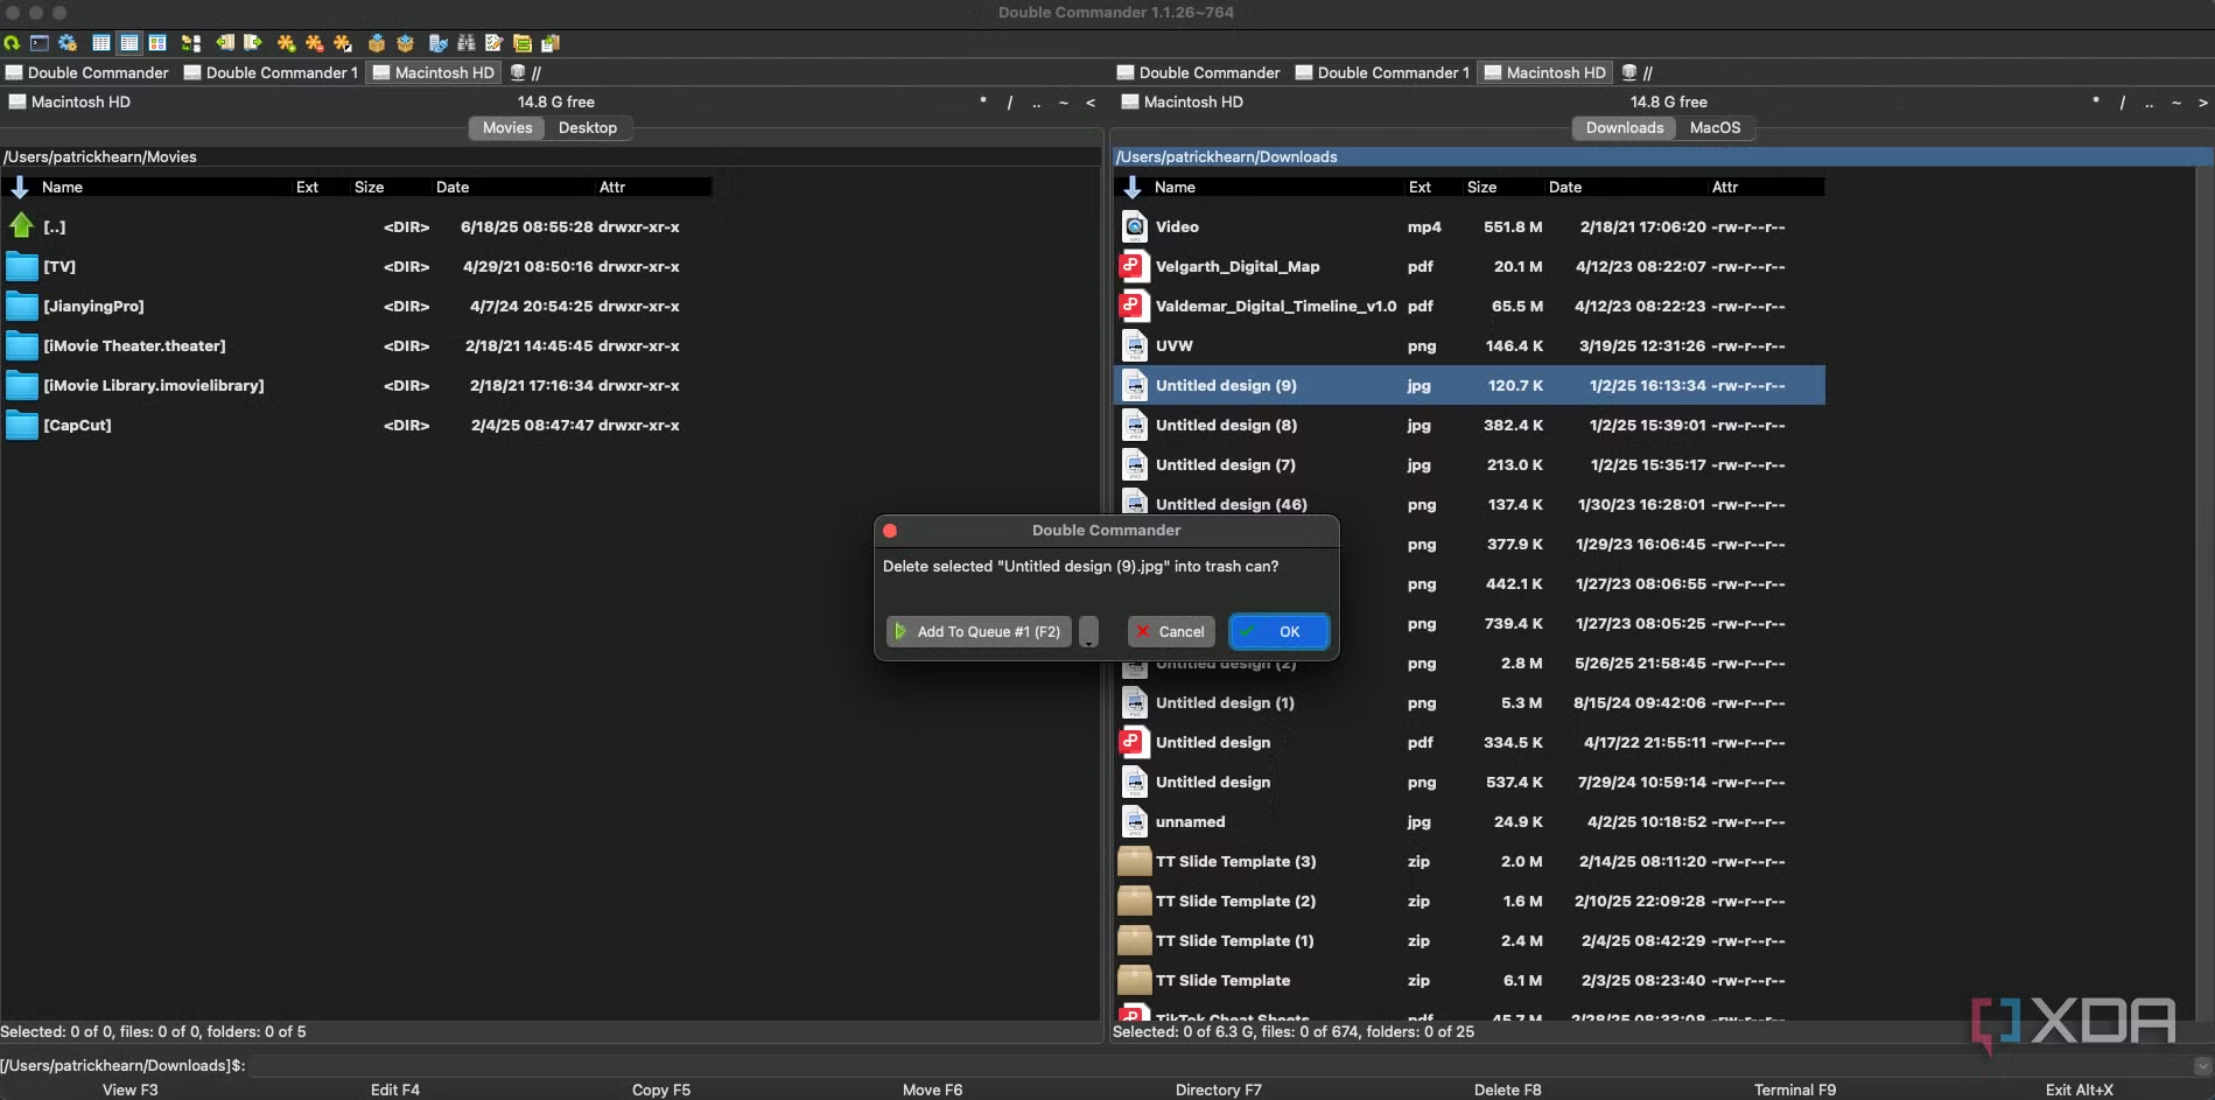Open the Run Terminal toolbar icon
Screen dimensions: 2215x1100
pos(40,43)
